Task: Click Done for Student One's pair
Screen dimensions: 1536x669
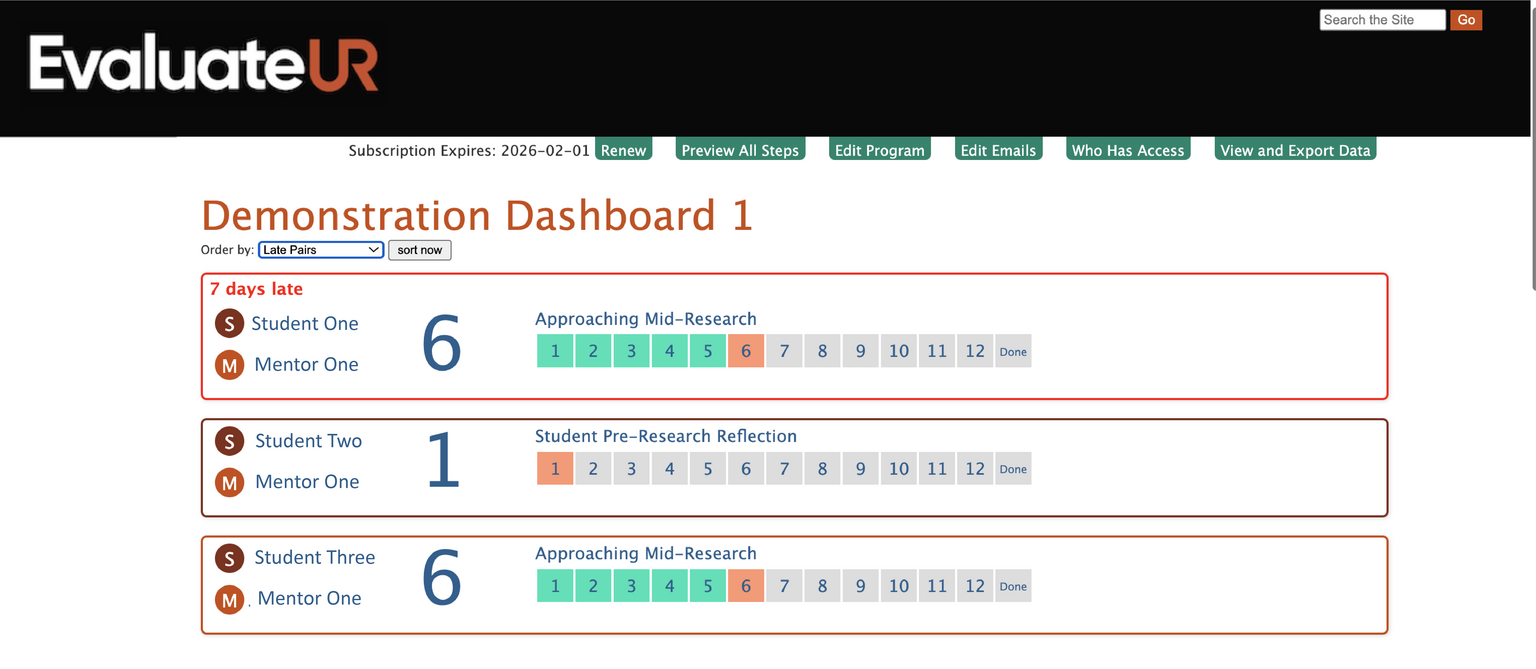Action: tap(1013, 351)
